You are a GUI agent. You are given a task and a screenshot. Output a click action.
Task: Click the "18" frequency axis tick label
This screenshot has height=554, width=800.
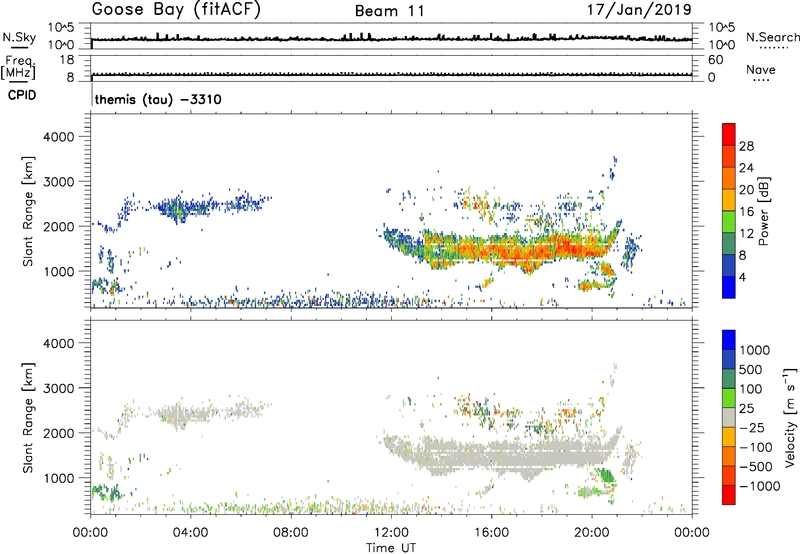point(67,60)
